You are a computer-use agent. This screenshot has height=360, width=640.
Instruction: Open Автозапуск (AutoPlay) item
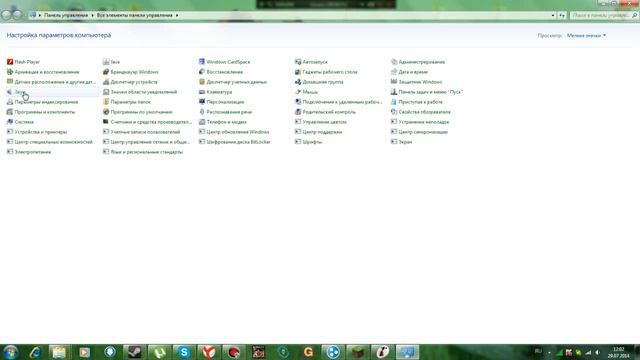coord(311,62)
